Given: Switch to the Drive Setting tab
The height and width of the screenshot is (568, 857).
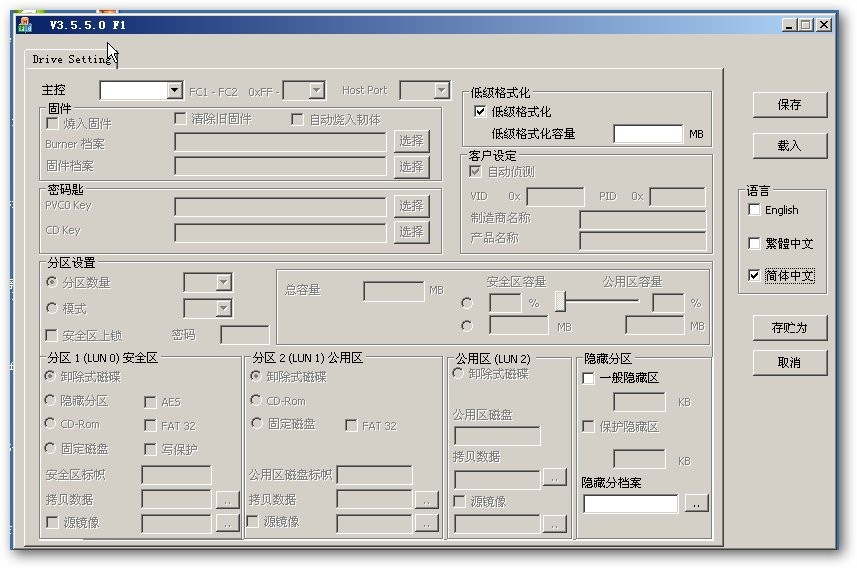Looking at the screenshot, I should click(x=73, y=59).
